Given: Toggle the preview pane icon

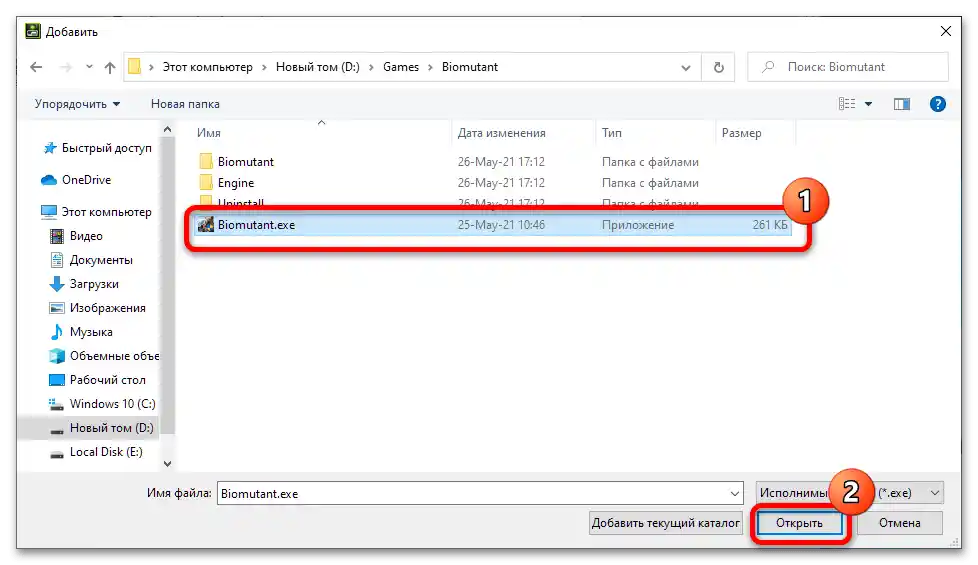Looking at the screenshot, I should coord(901,104).
